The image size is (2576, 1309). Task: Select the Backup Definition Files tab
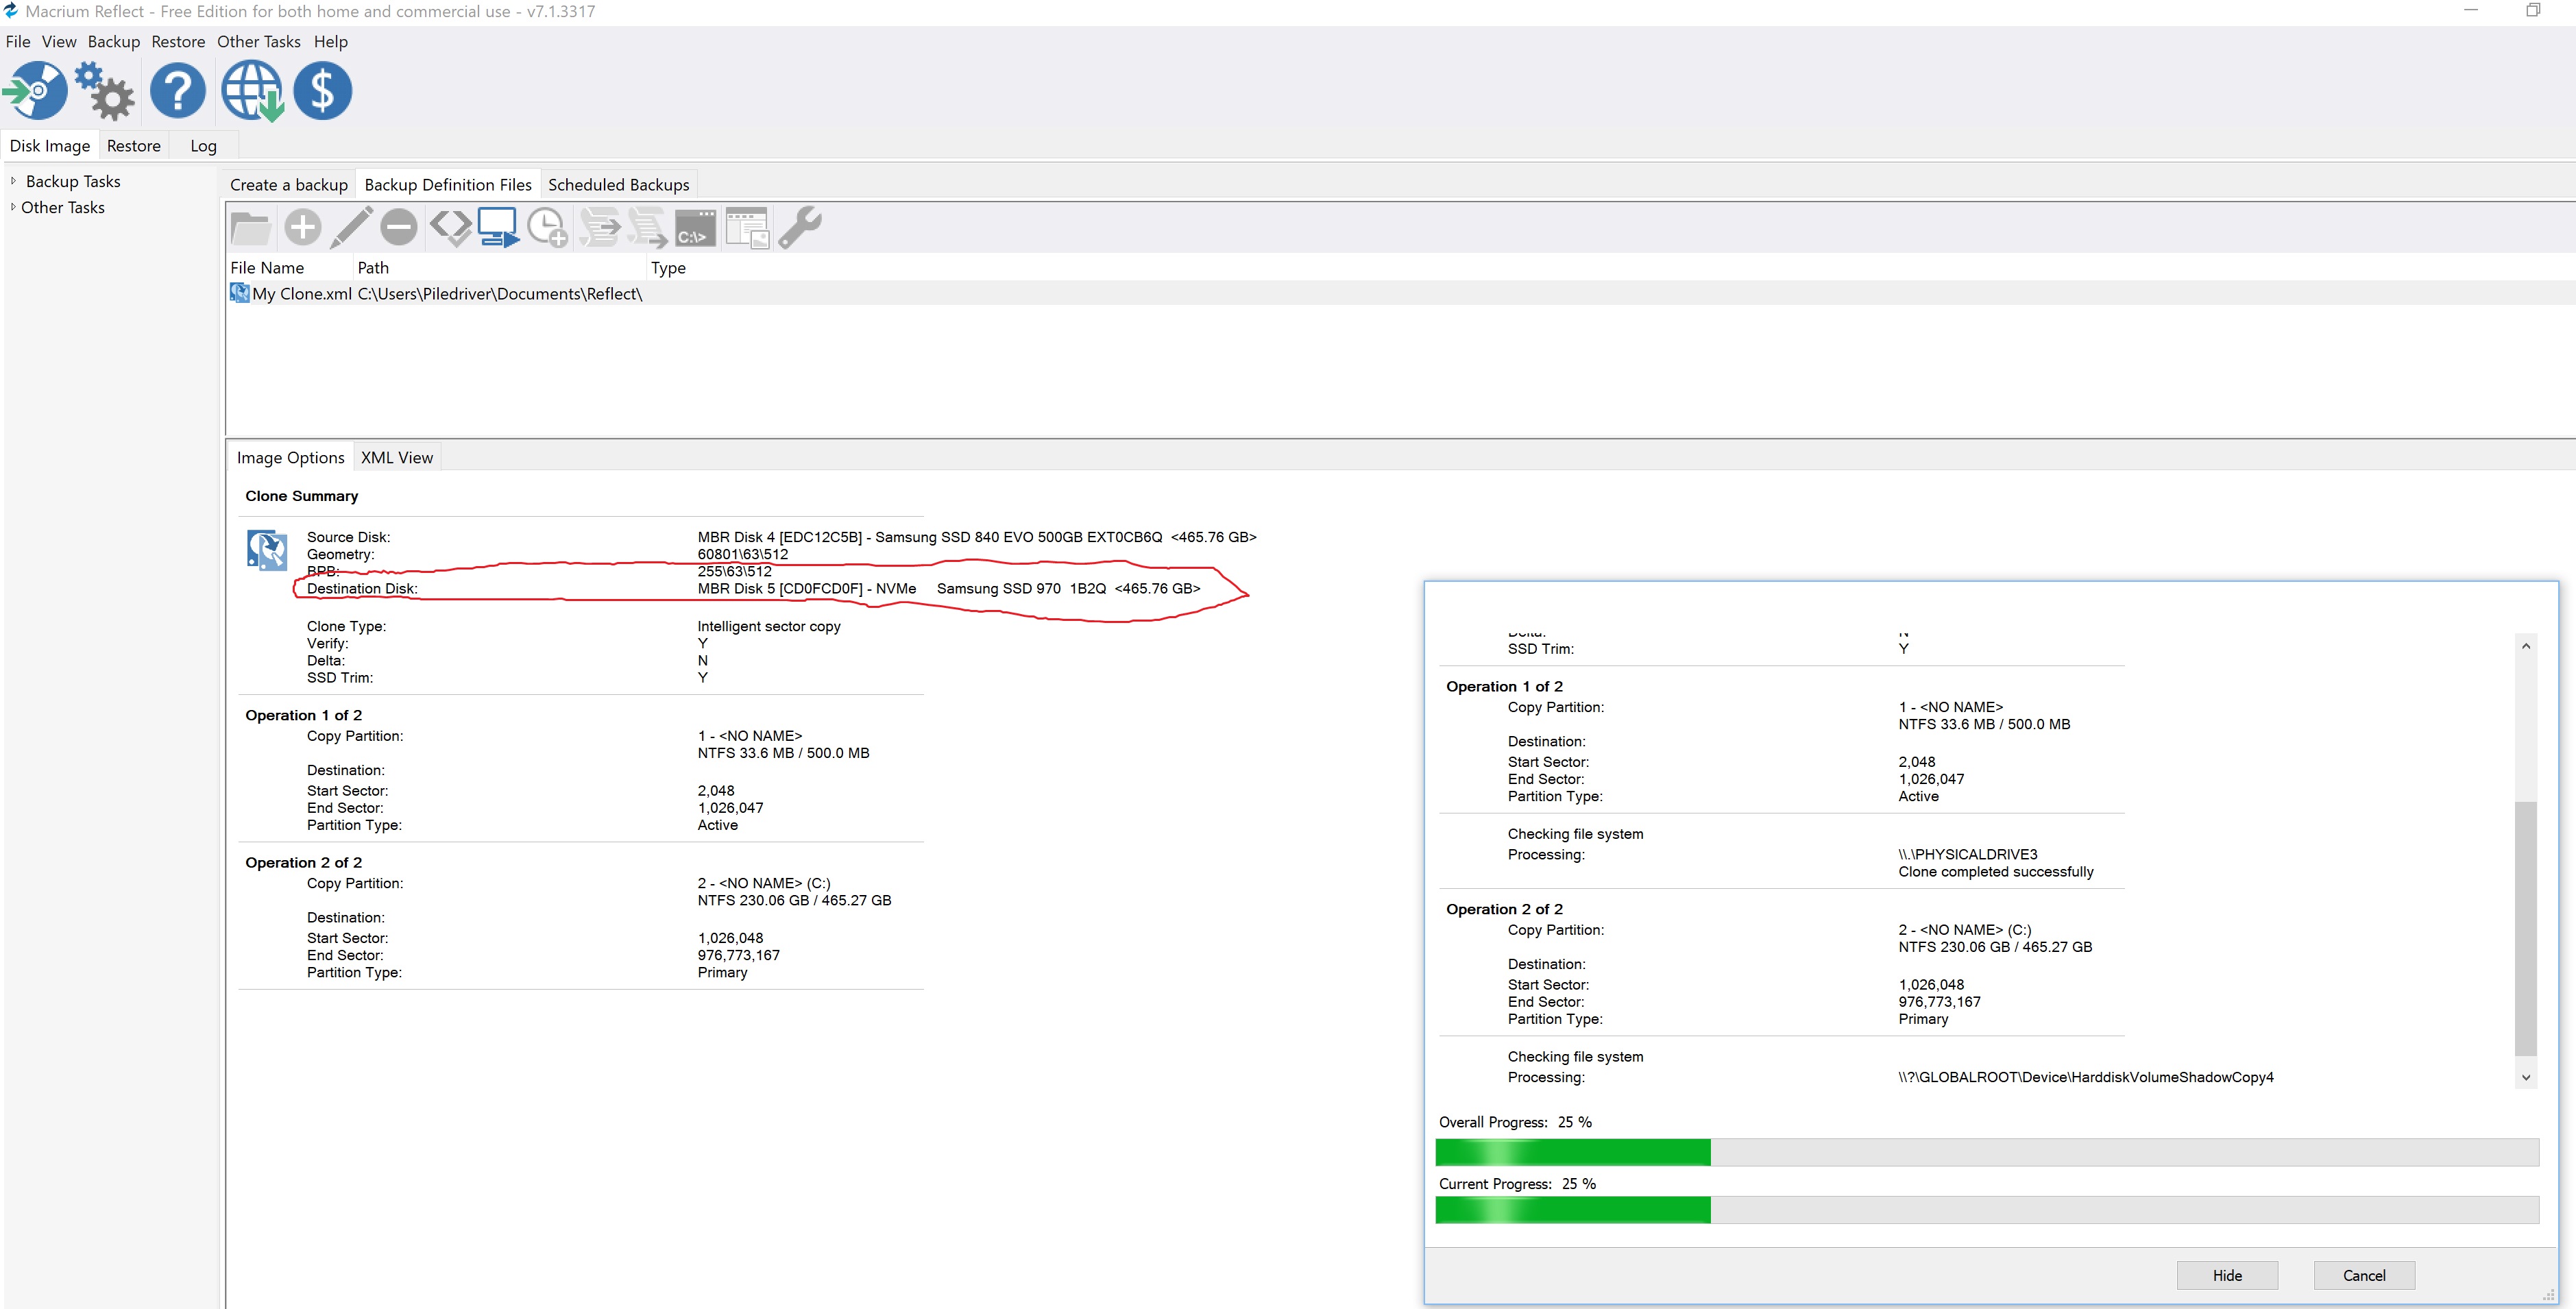448,184
